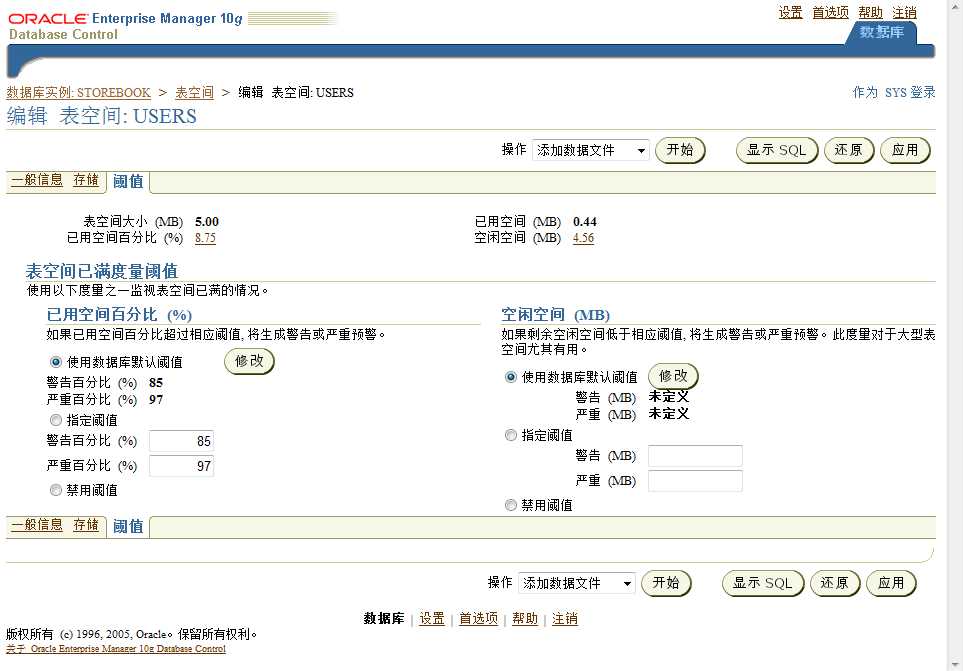
Task: Enable 禁用阈值 in the 空闲空间 section
Action: pos(511,504)
